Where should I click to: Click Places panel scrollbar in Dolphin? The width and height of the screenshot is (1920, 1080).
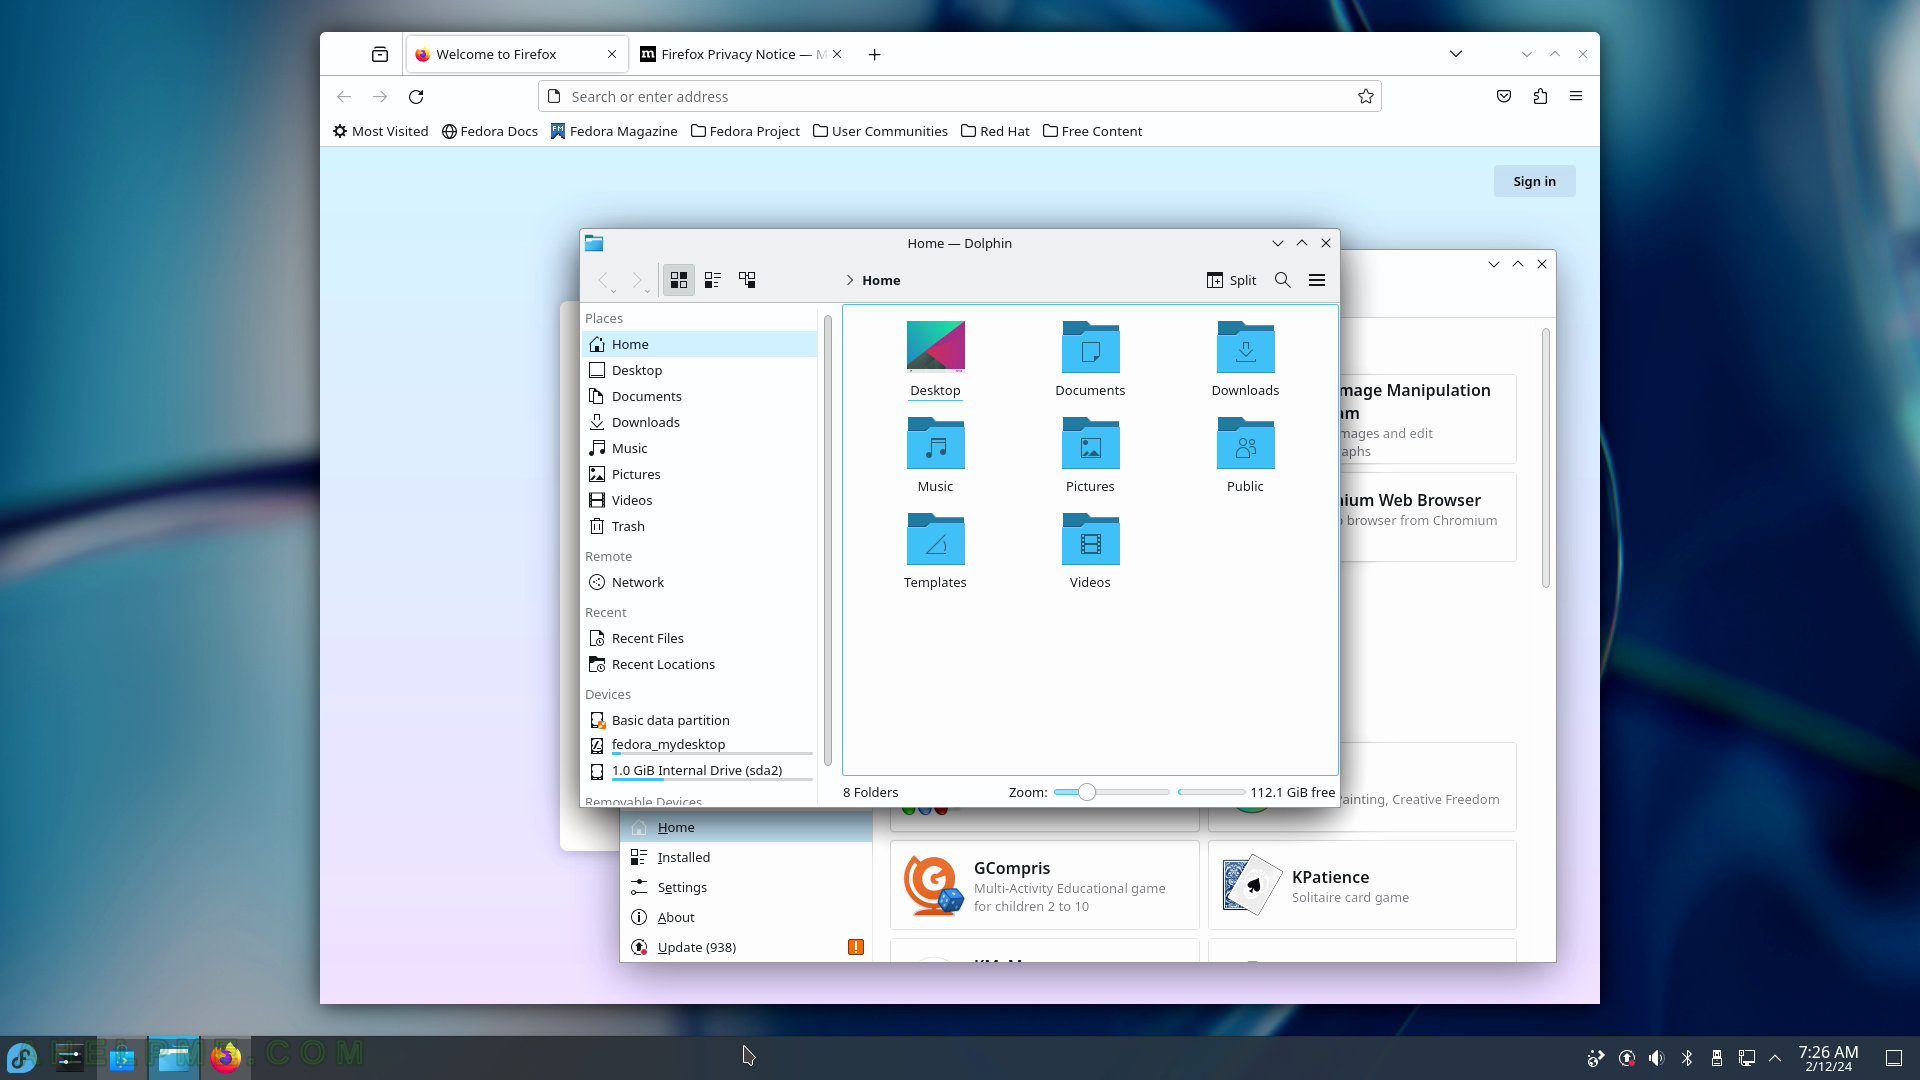828,540
